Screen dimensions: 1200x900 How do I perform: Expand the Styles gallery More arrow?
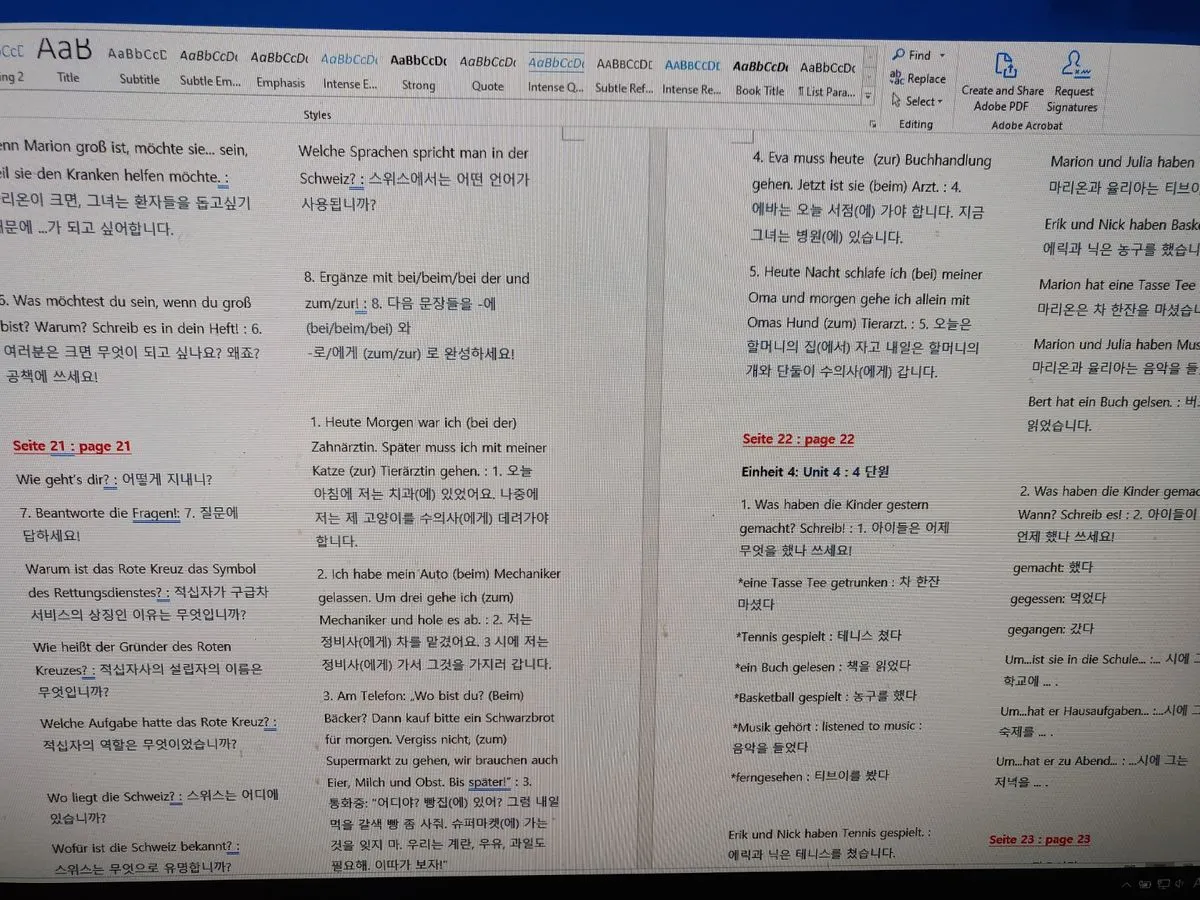coord(868,99)
